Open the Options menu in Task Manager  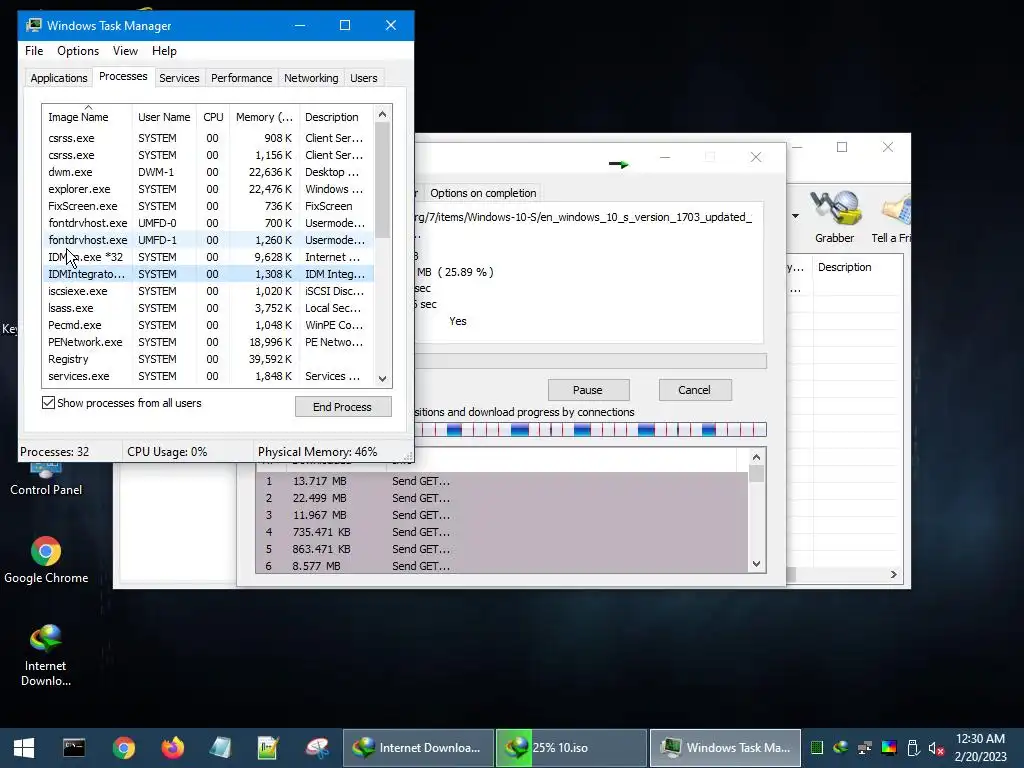coord(78,51)
